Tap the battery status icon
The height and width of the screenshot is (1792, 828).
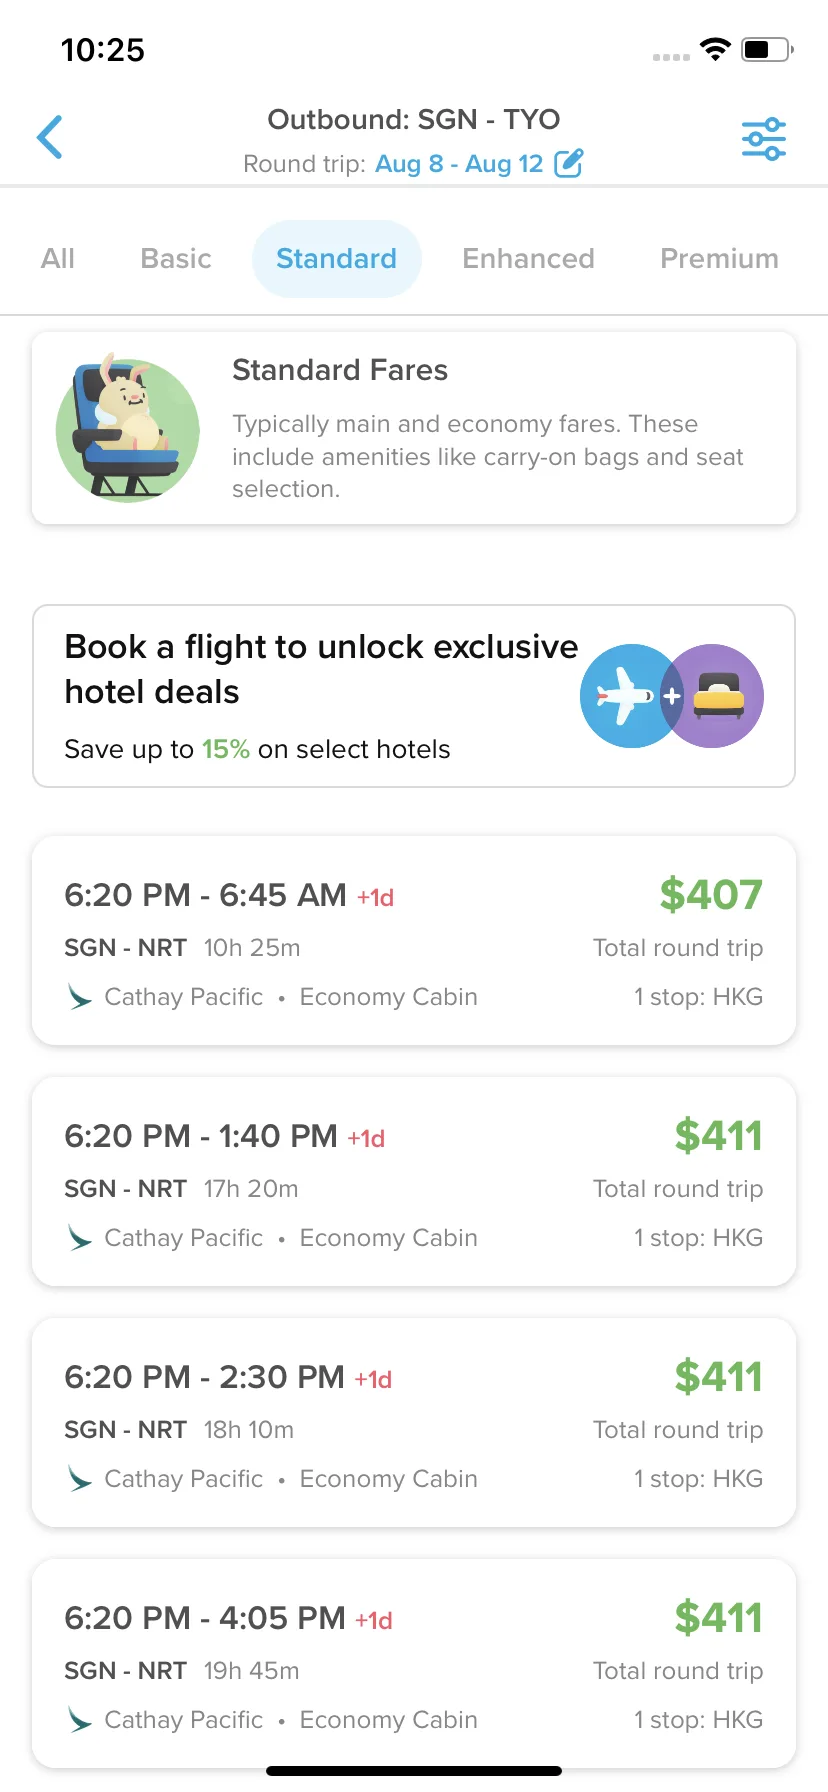767,49
